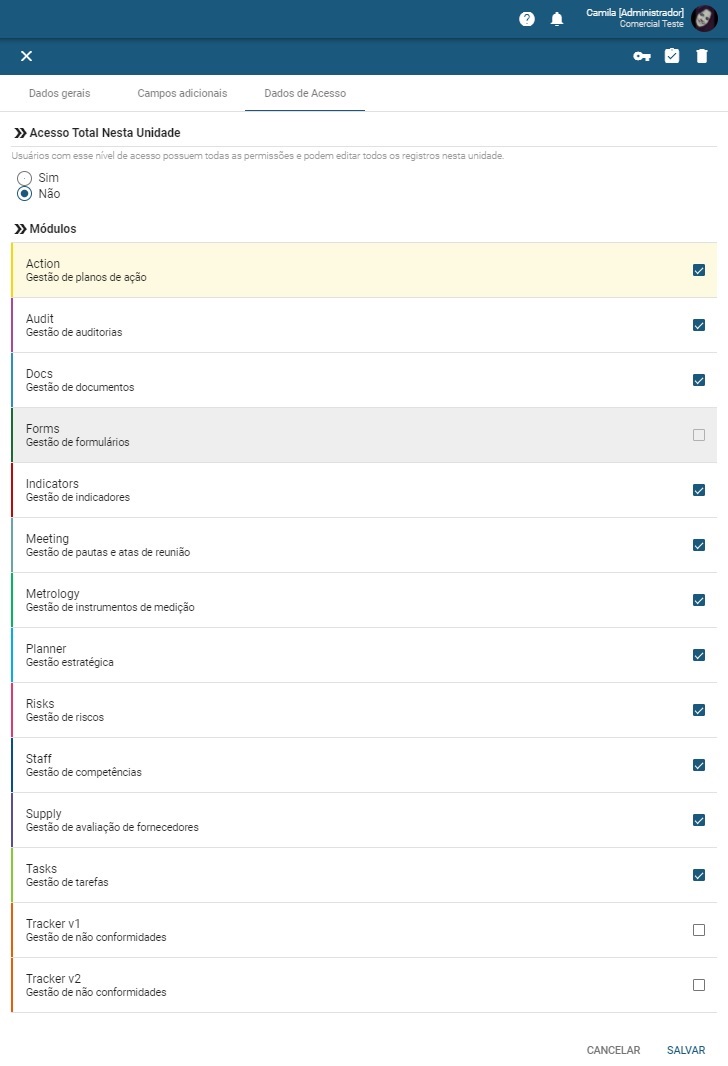Screen dimensions: 728x1066
Task: Click the clipboard checkmark icon
Action: point(672,56)
